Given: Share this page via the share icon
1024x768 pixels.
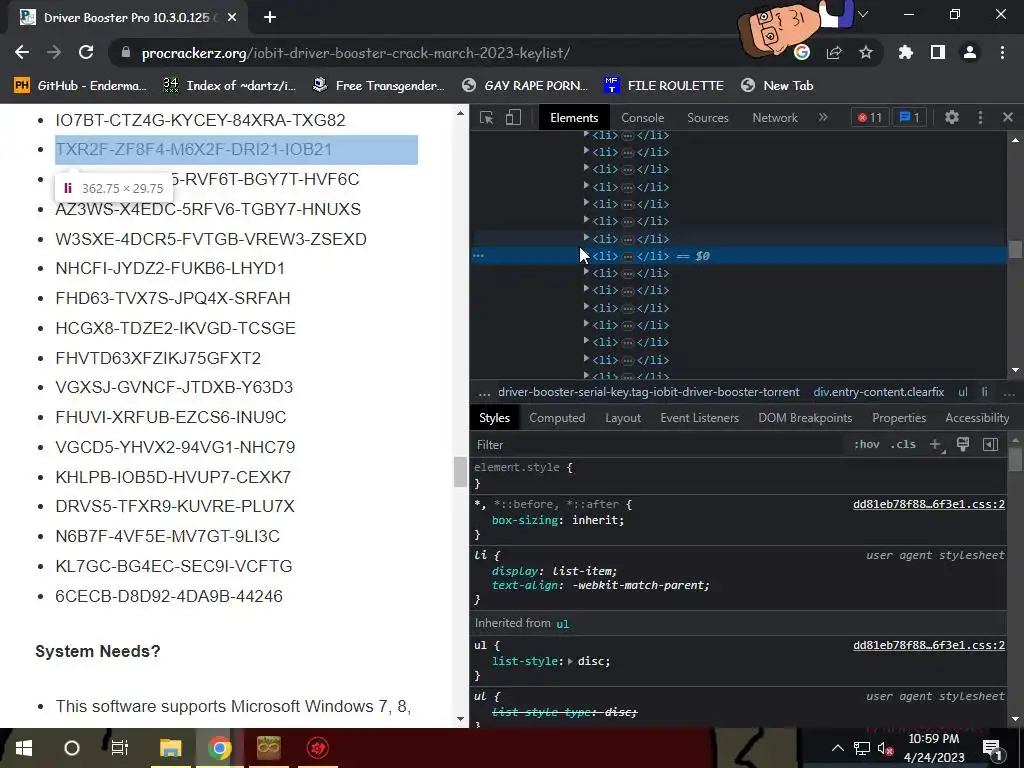Looking at the screenshot, I should point(834,52).
